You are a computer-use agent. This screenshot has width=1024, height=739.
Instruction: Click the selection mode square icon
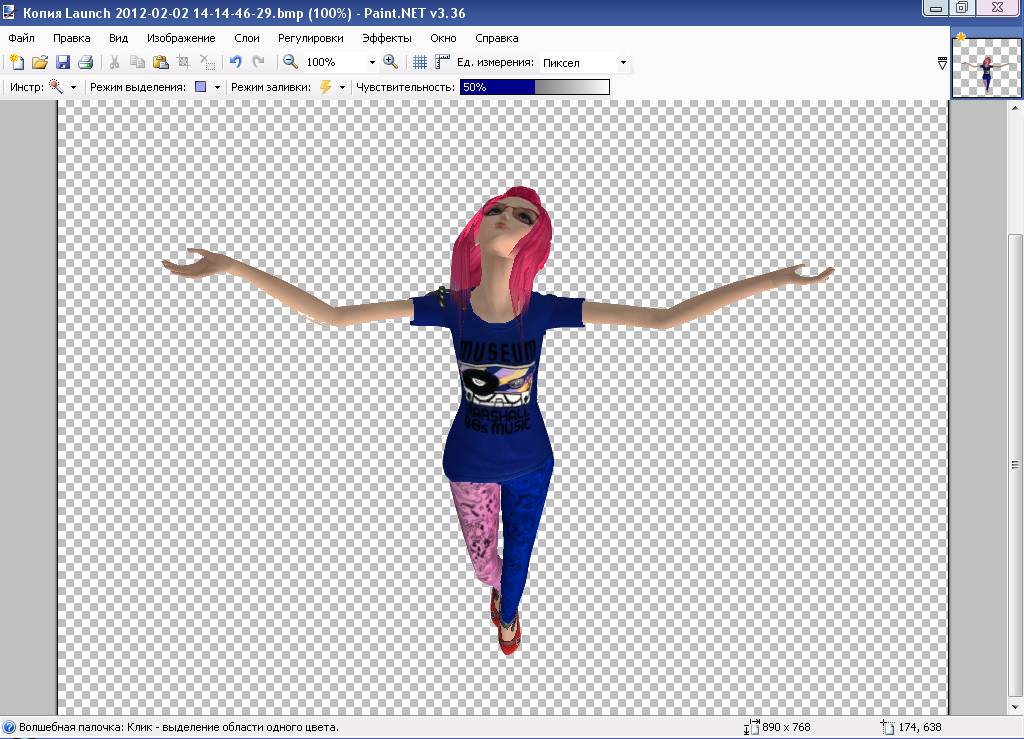(200, 87)
